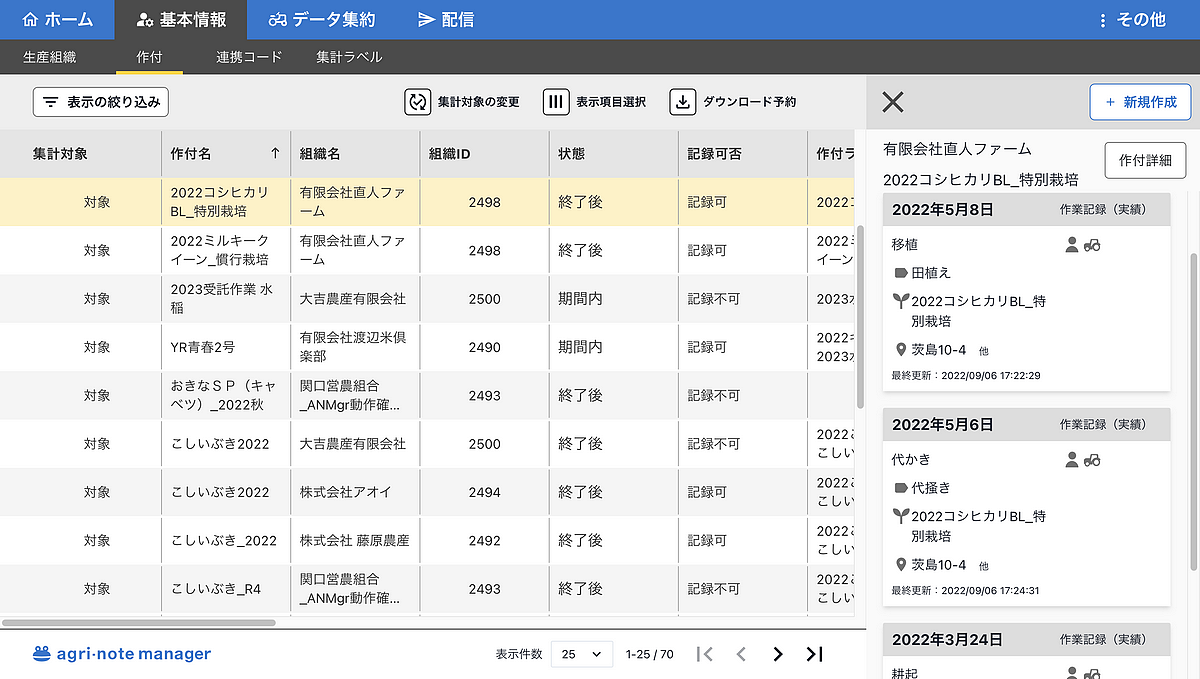The width and height of the screenshot is (1200, 679).
Task: Click the horizontal table scrollbar
Action: 140,622
